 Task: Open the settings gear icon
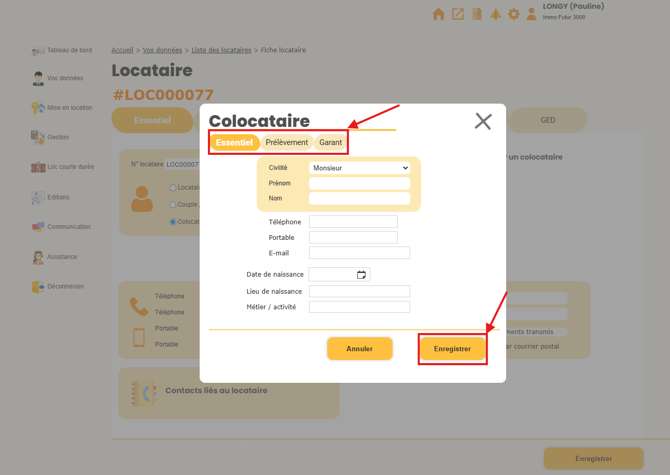(514, 14)
